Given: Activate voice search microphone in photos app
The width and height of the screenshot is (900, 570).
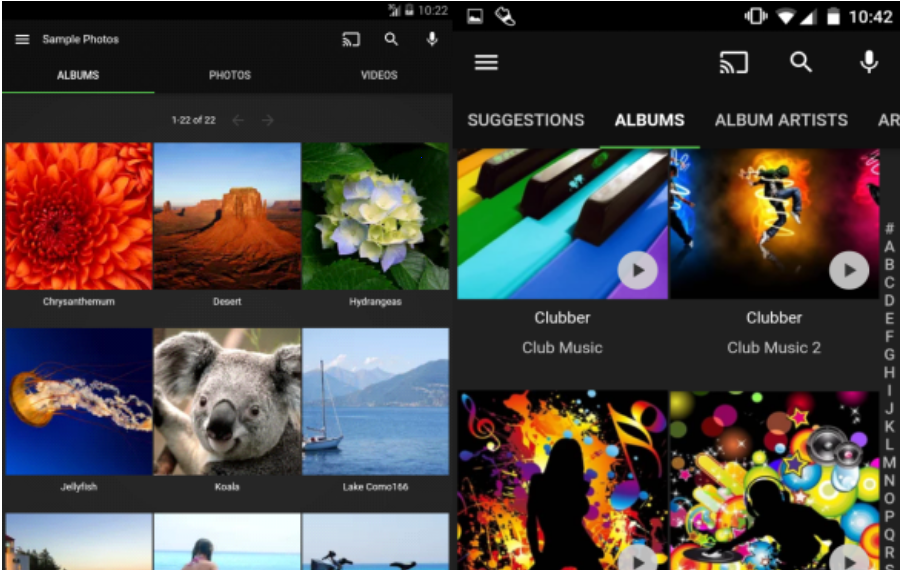Looking at the screenshot, I should [x=432, y=40].
